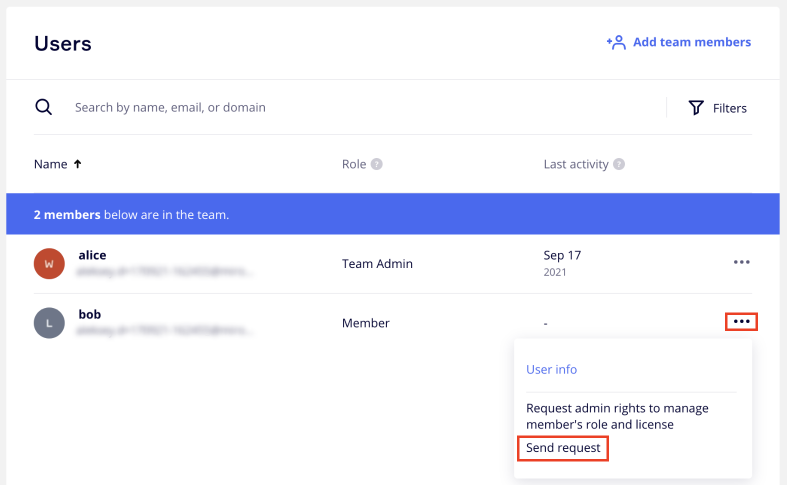Click the sort arrow next to Name
This screenshot has height=485, width=787.
pyautogui.click(x=78, y=164)
